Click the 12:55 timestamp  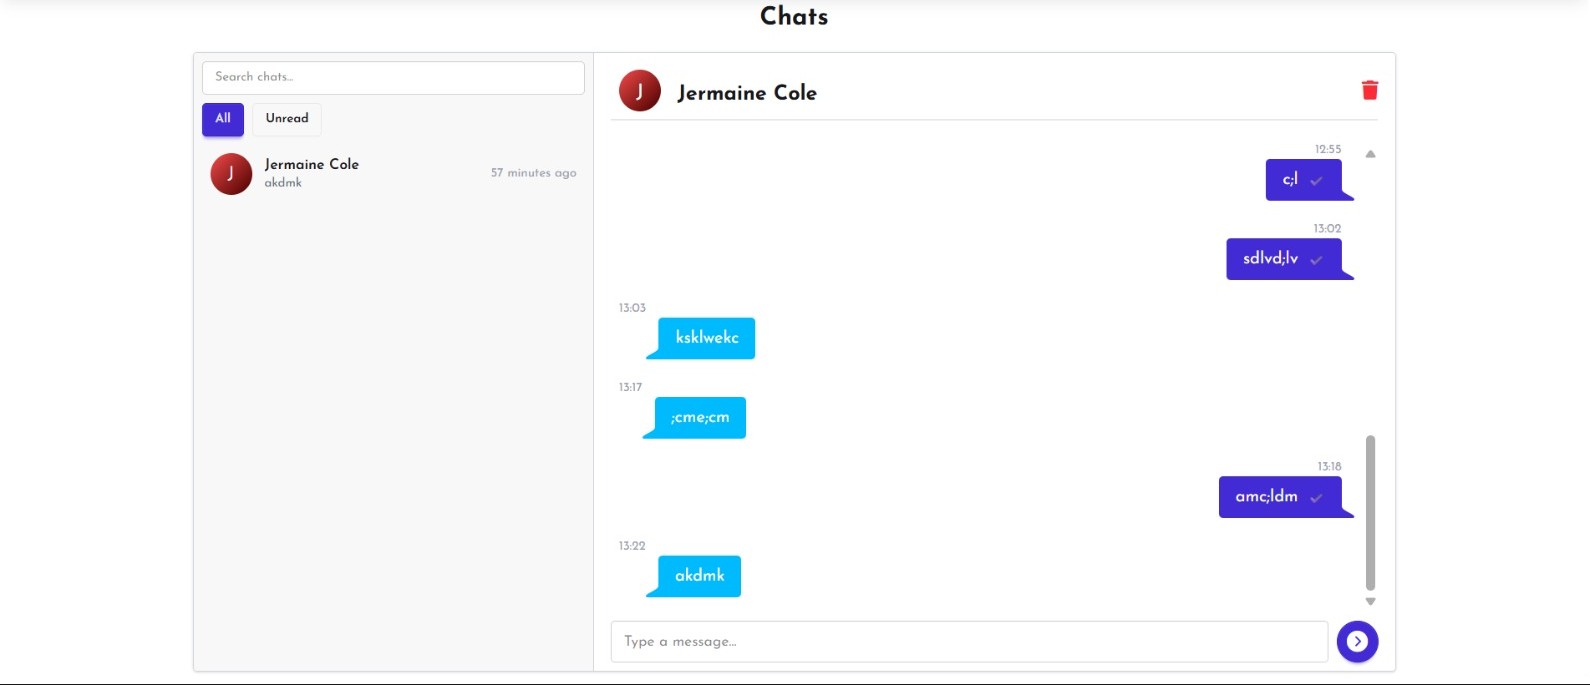[1328, 149]
